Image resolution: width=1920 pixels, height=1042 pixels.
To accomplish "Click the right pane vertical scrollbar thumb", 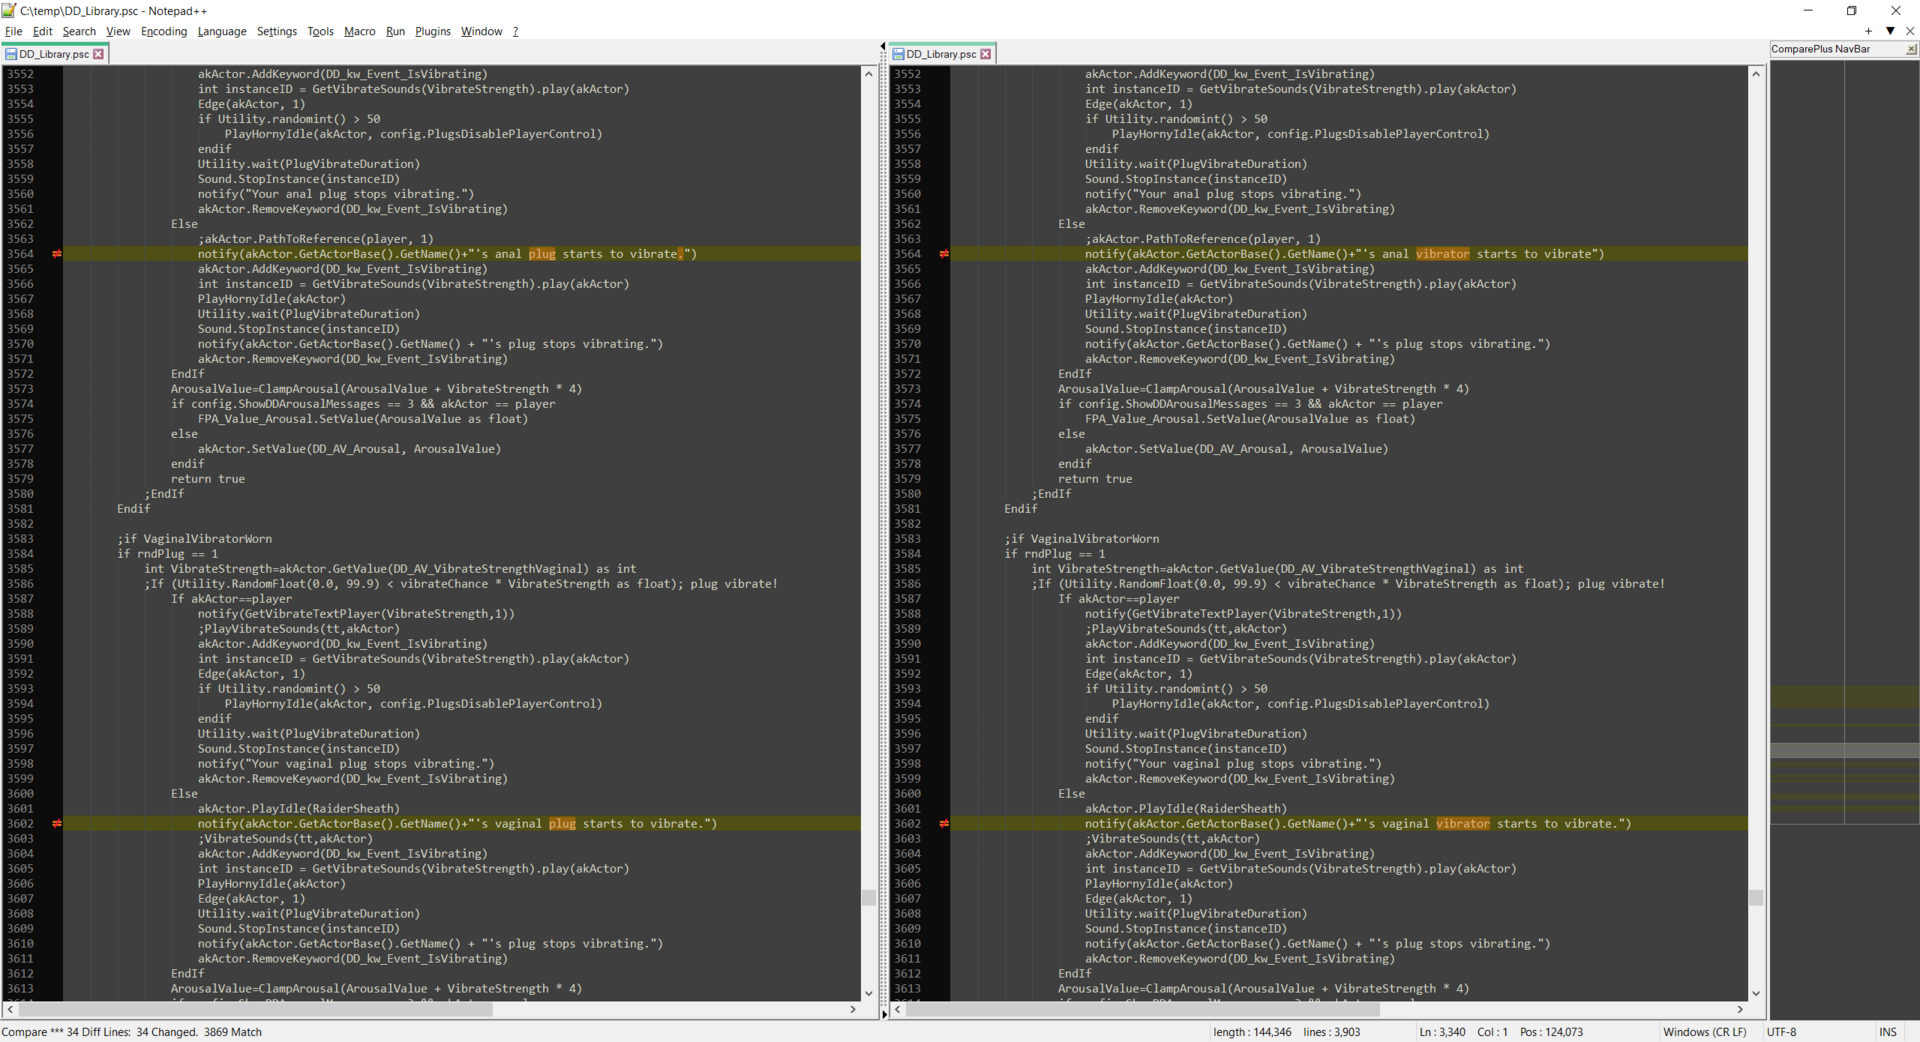I will pos(1756,897).
